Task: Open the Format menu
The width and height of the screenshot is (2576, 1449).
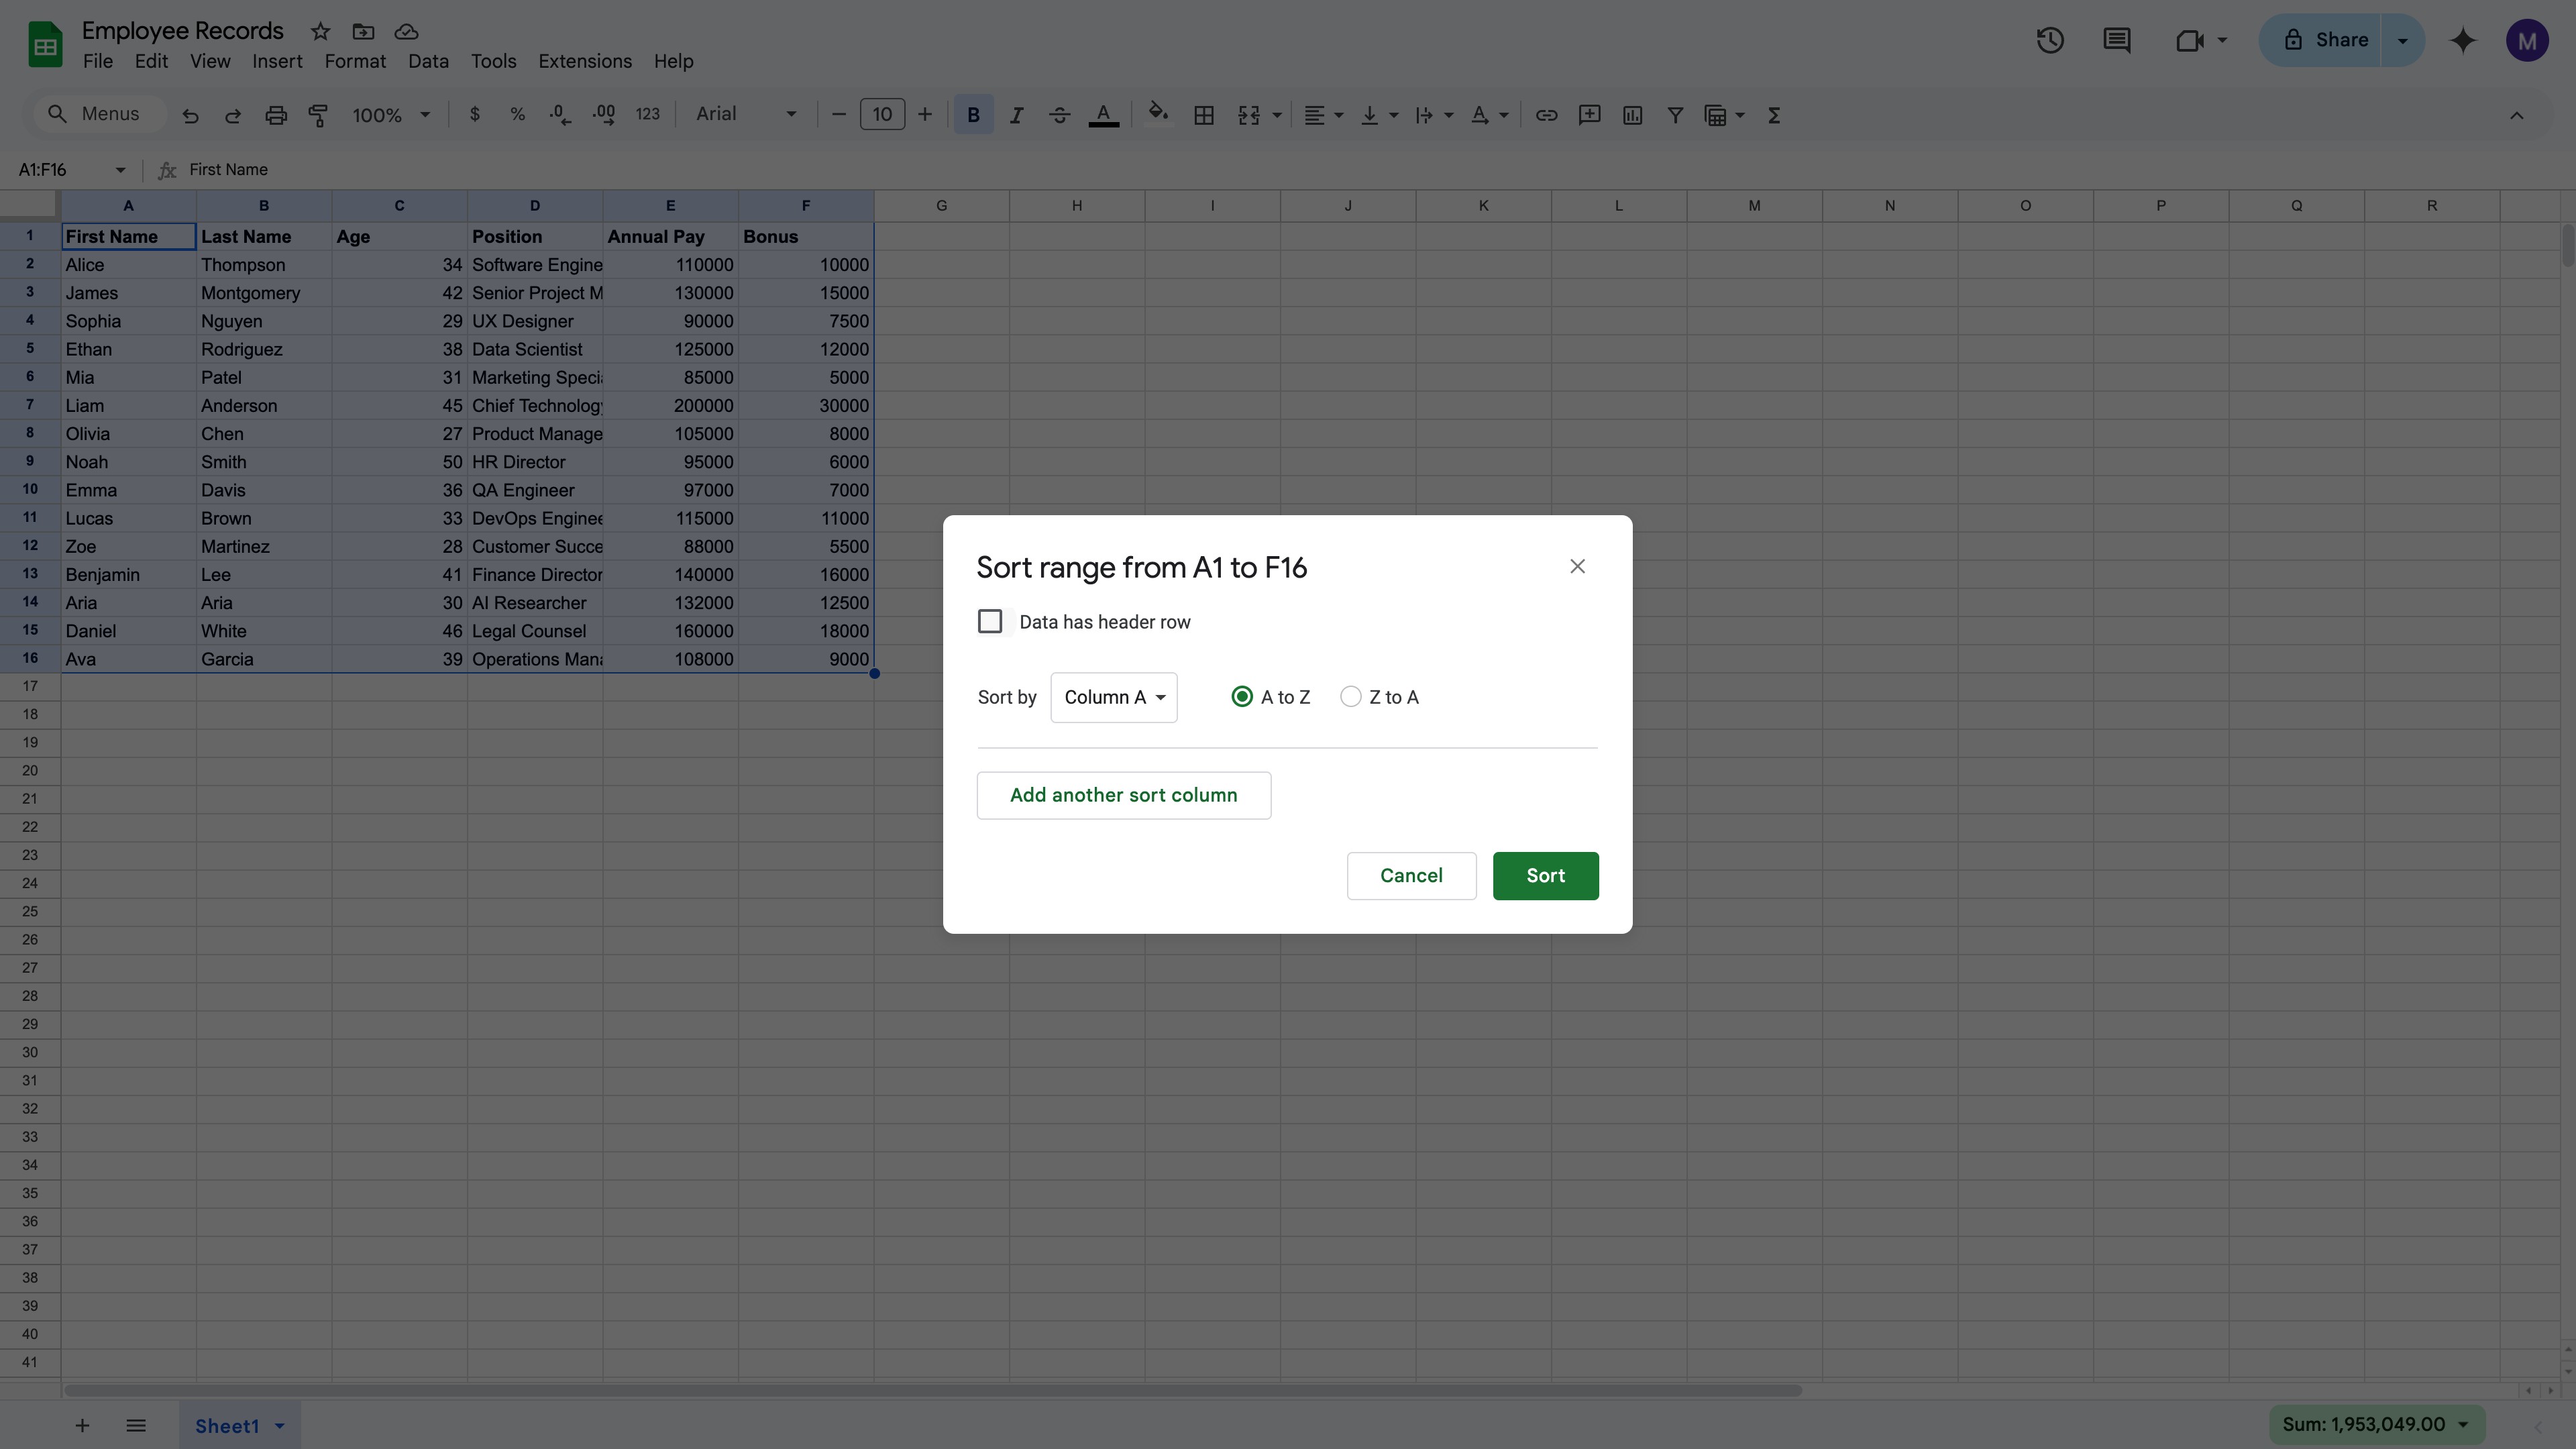Action: point(355,61)
